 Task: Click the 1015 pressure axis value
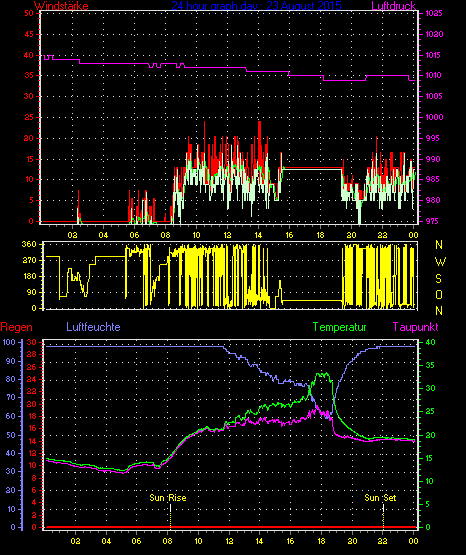pos(433,55)
